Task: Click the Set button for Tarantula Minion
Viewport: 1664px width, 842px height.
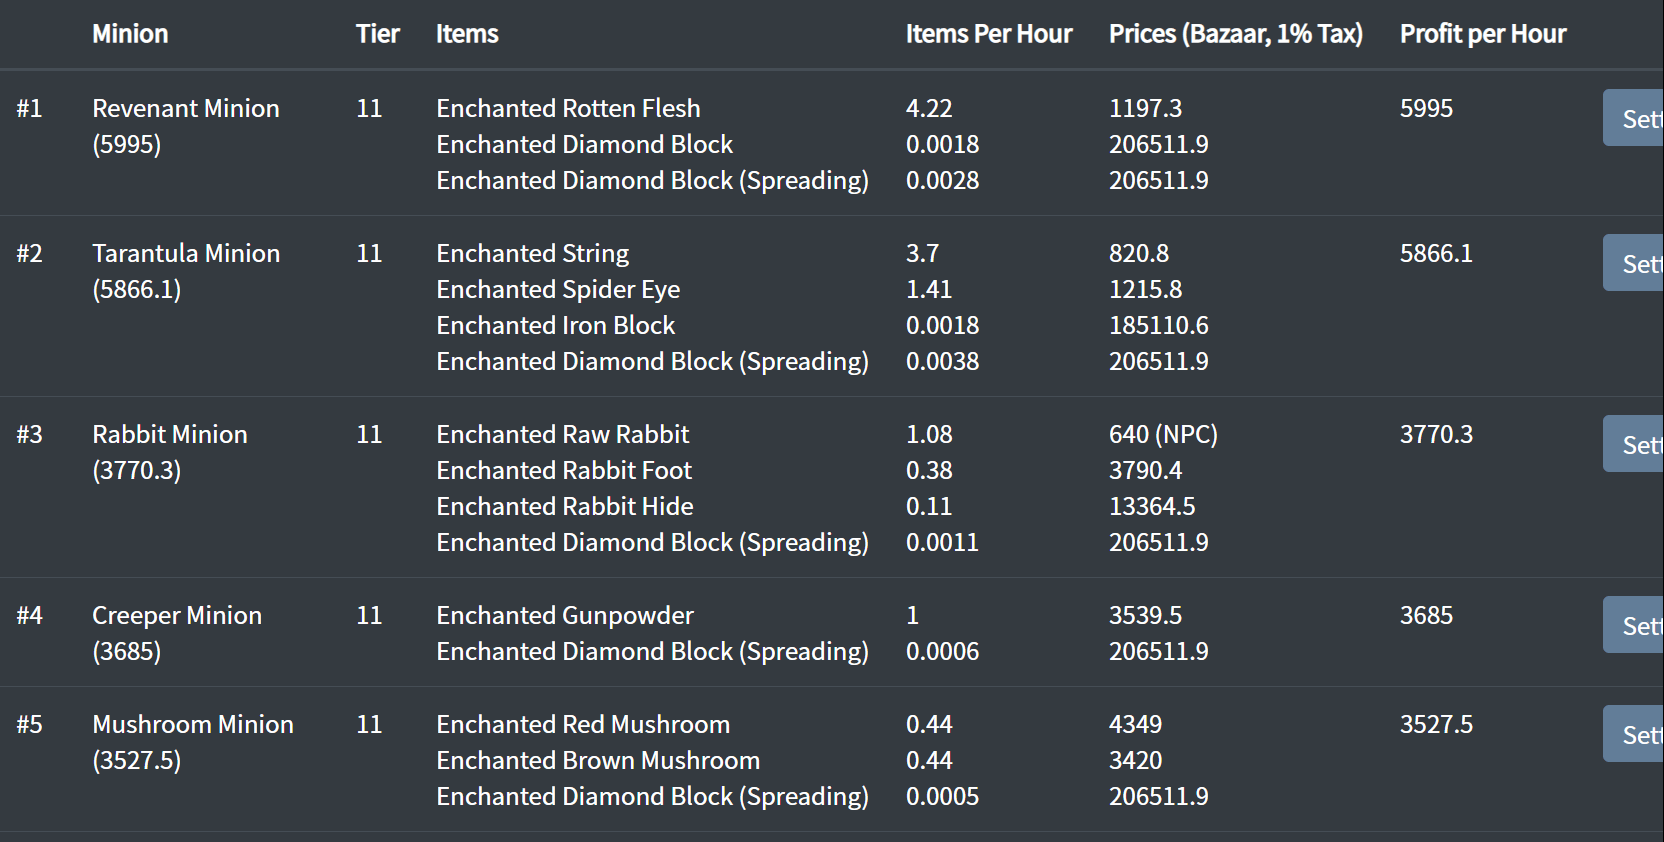Action: pos(1636,263)
